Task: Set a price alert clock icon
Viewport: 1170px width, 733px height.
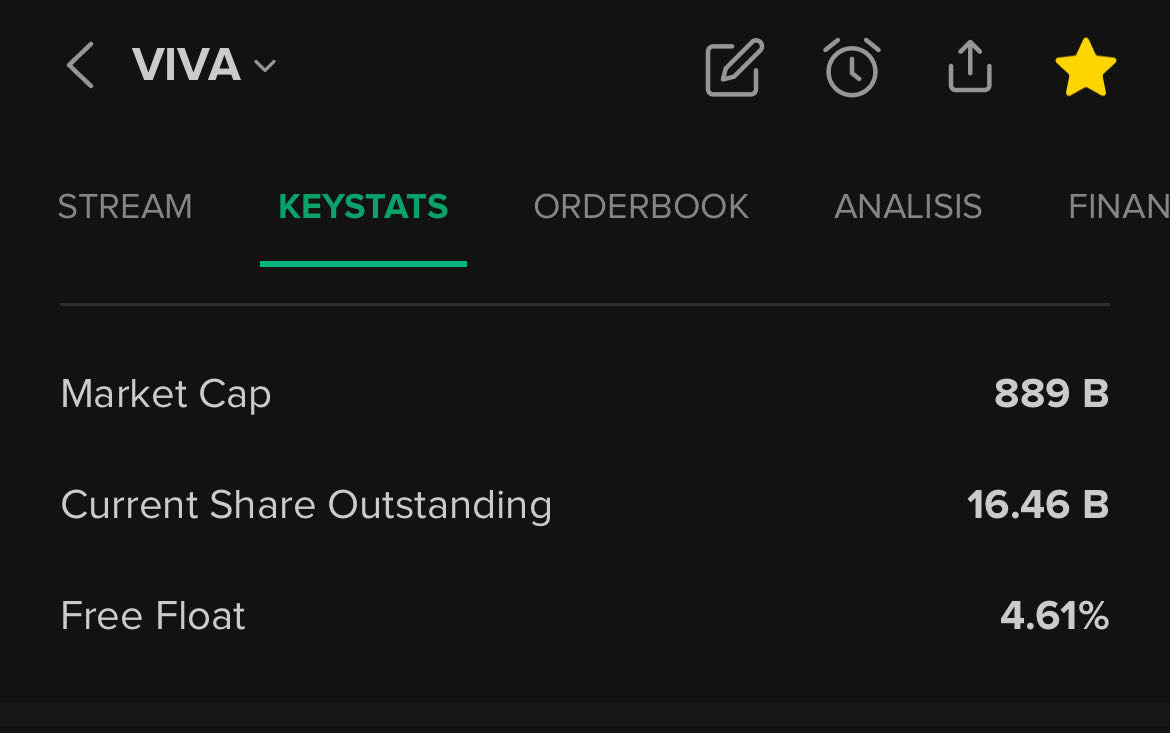Action: 852,68
